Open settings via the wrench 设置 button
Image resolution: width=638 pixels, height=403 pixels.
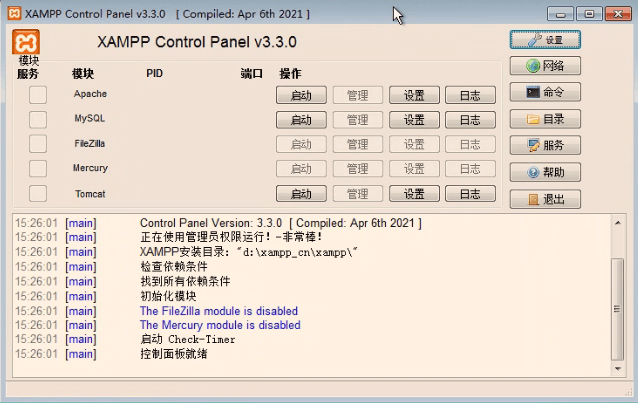click(x=545, y=40)
